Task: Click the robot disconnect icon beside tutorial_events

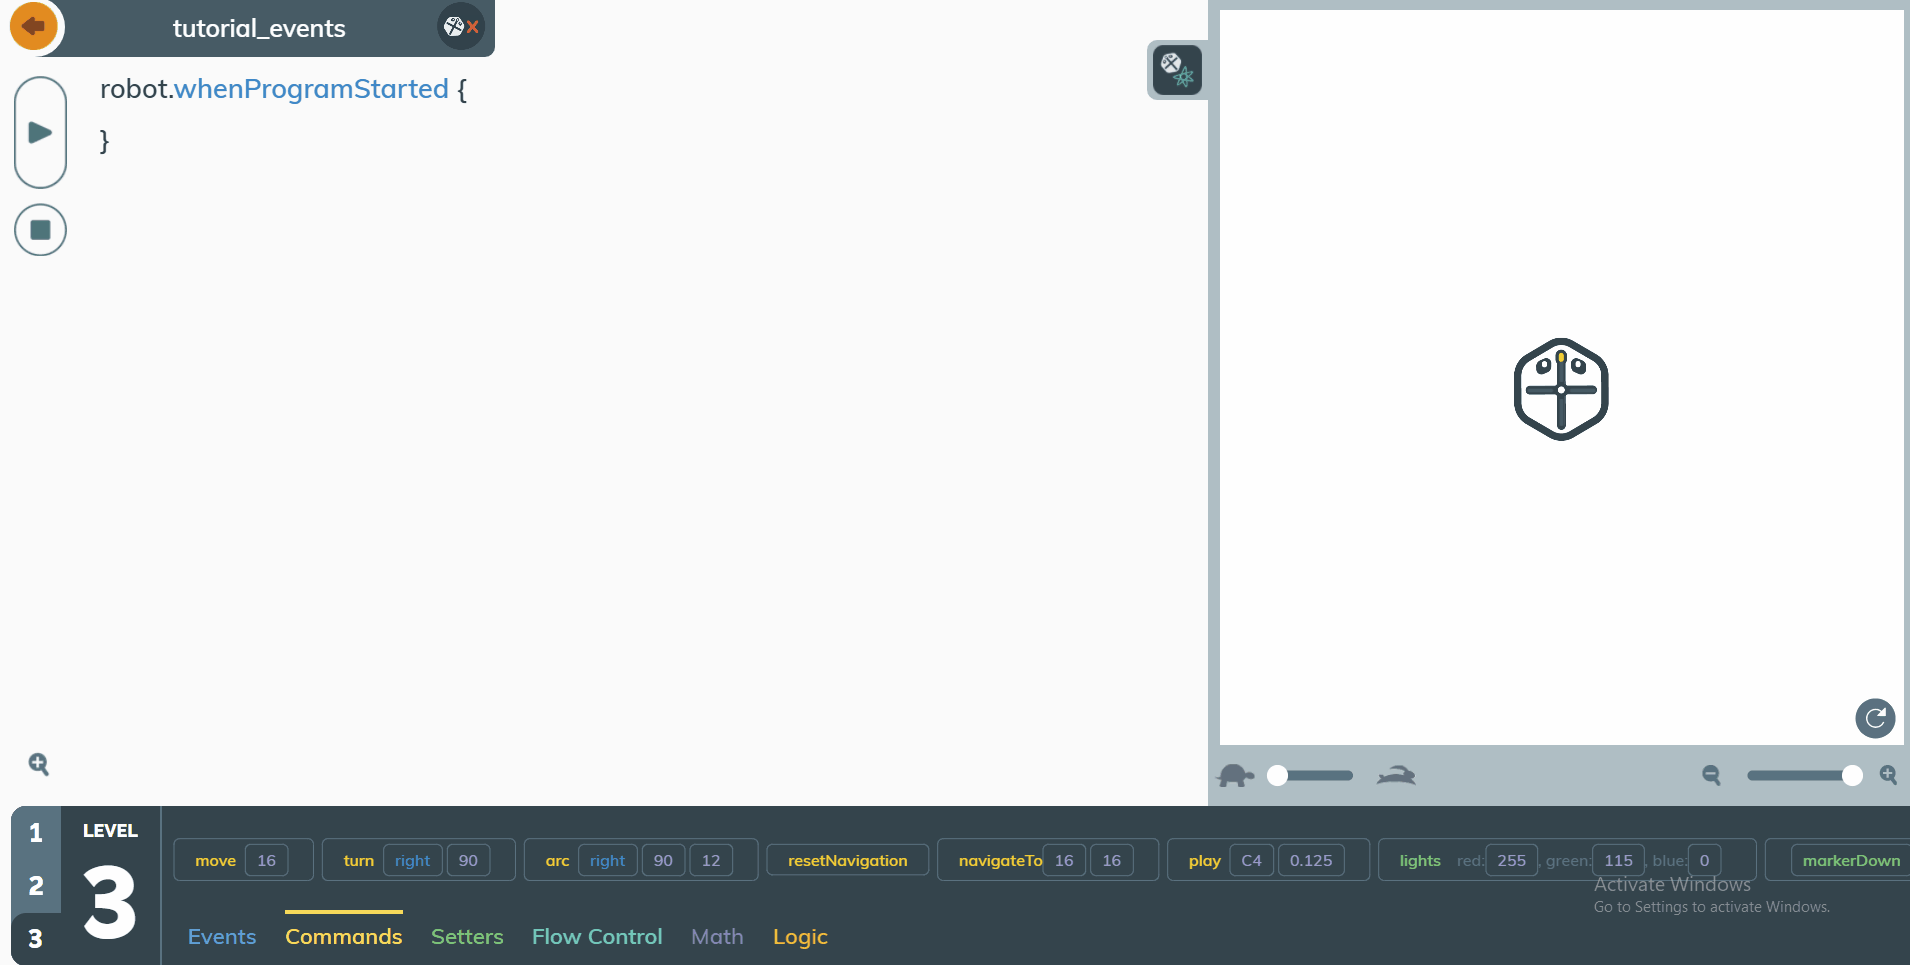Action: 461,27
